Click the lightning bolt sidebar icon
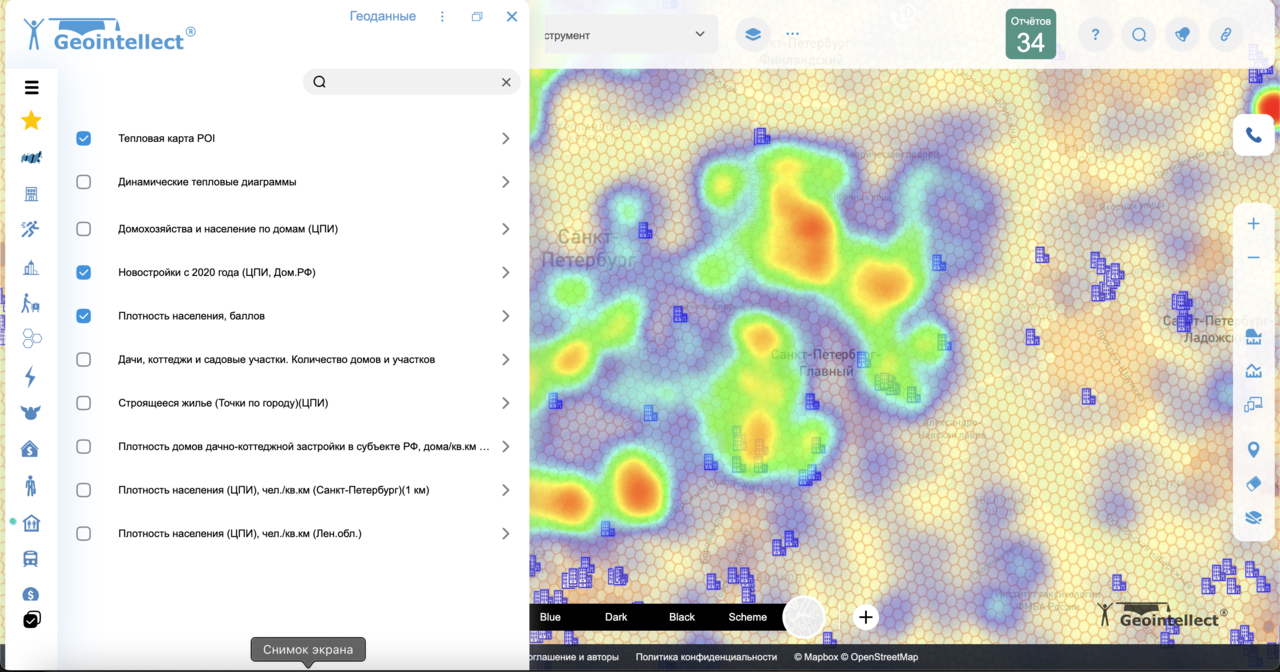This screenshot has height=672, width=1280. tap(31, 377)
